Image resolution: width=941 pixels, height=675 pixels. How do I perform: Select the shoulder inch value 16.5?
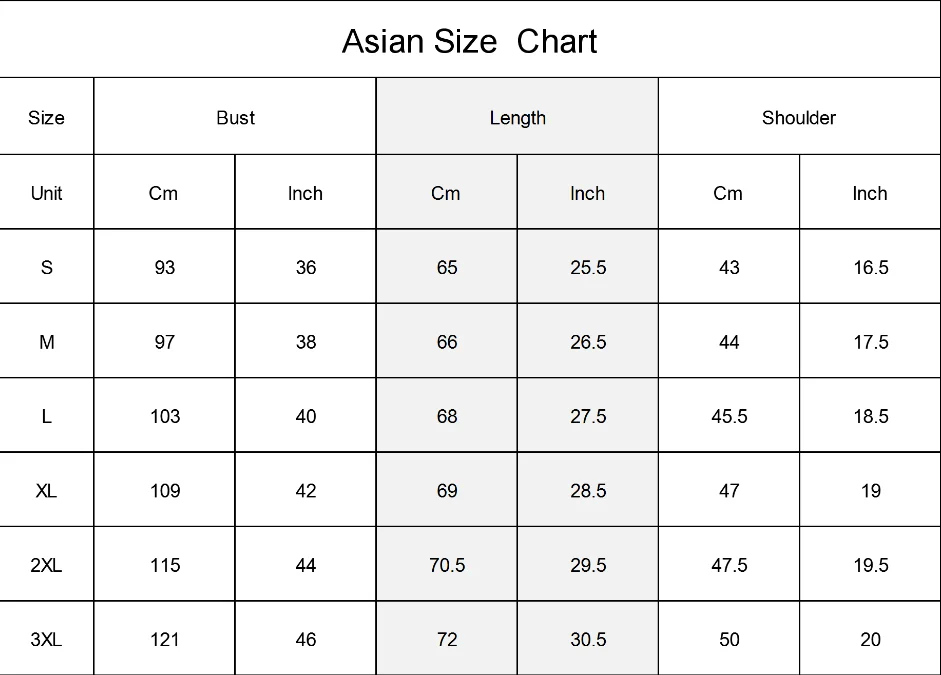(870, 267)
